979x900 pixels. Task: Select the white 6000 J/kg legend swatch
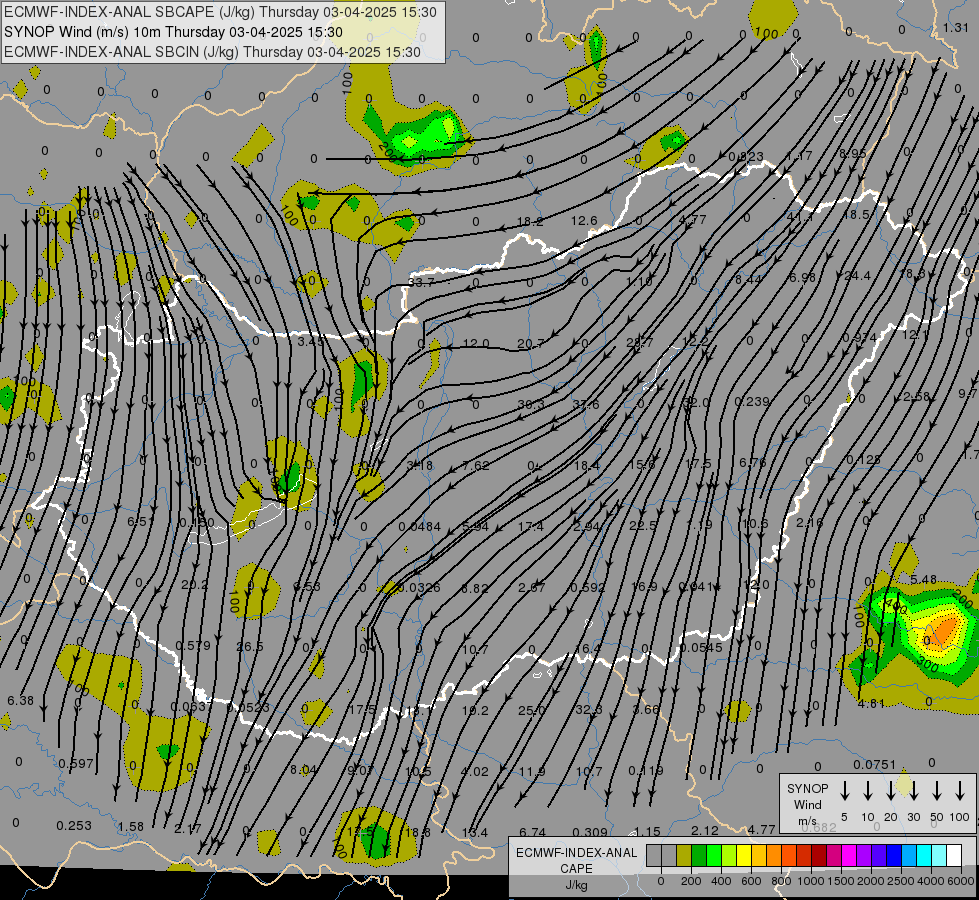point(953,856)
